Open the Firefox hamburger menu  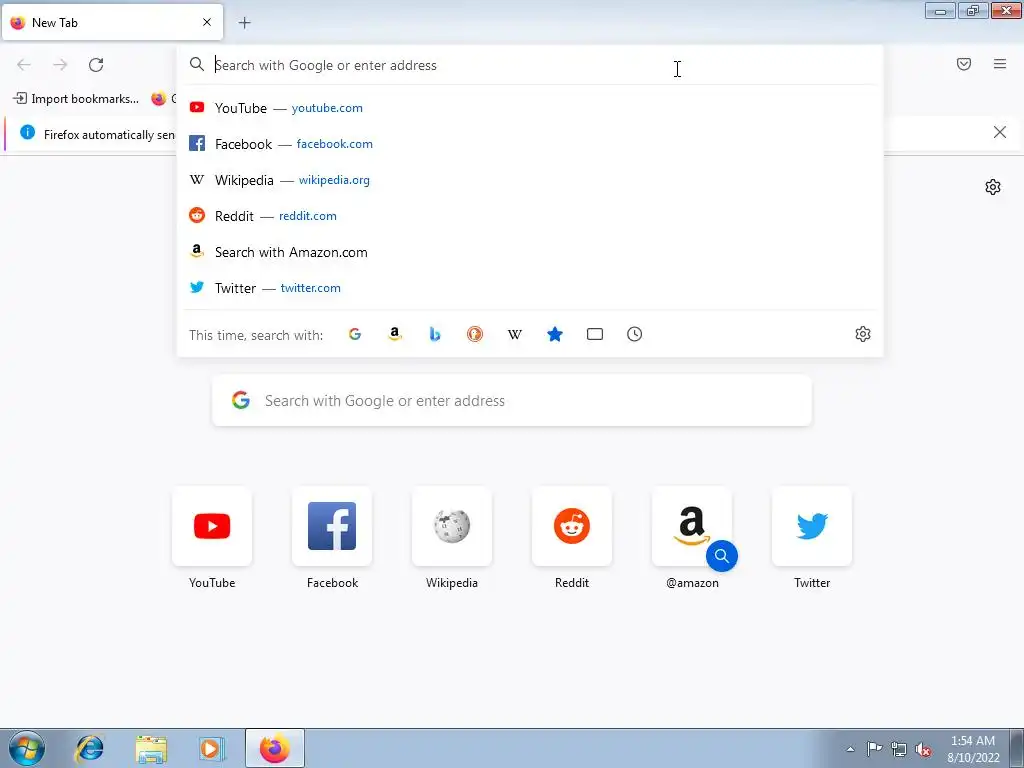(1000, 64)
